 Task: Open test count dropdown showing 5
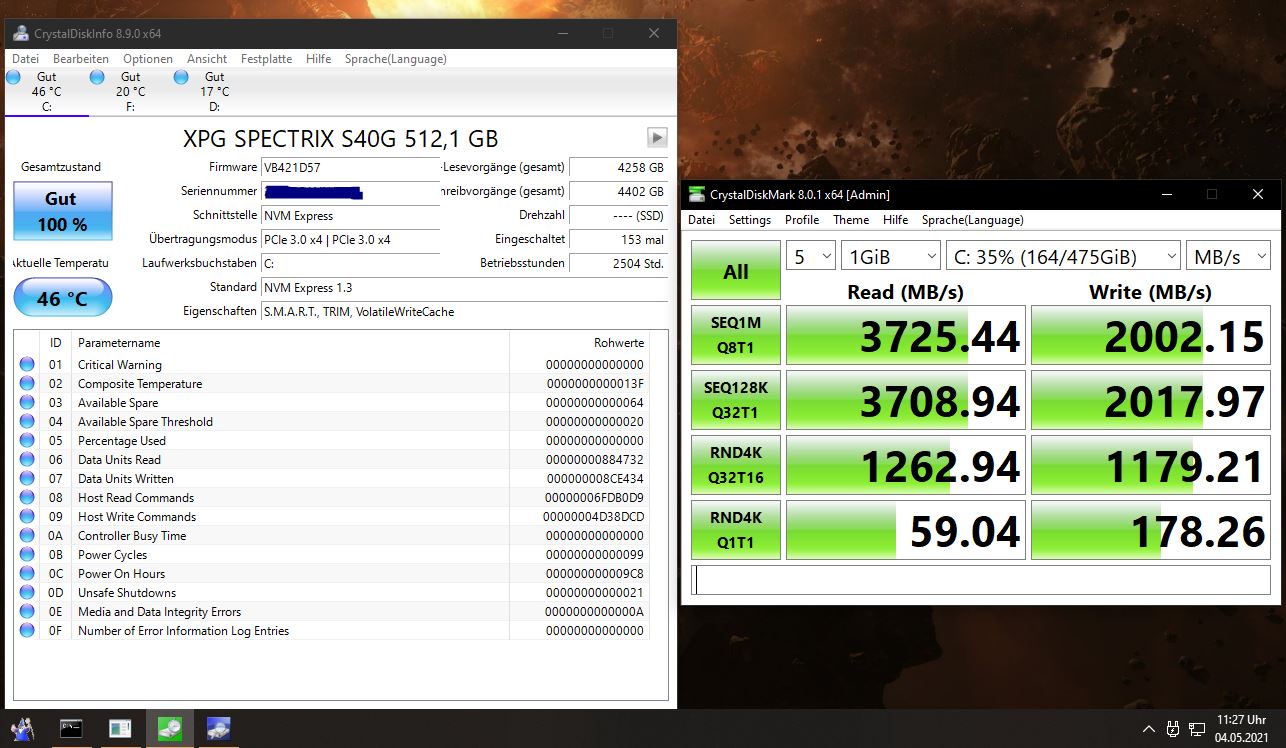811,256
